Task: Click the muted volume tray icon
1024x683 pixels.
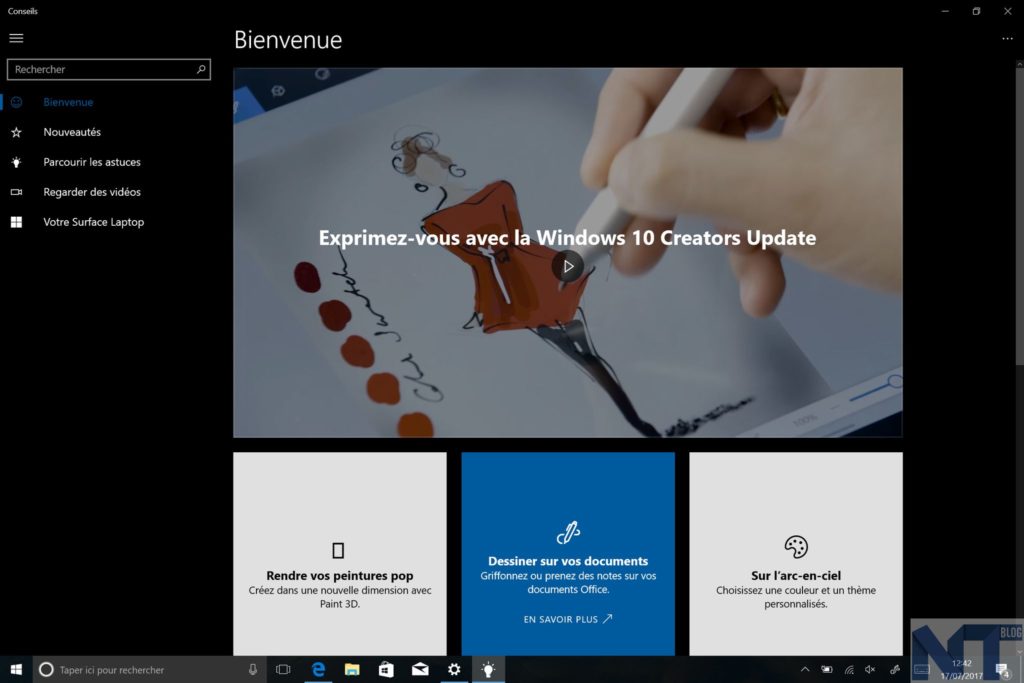Action: tap(870, 669)
